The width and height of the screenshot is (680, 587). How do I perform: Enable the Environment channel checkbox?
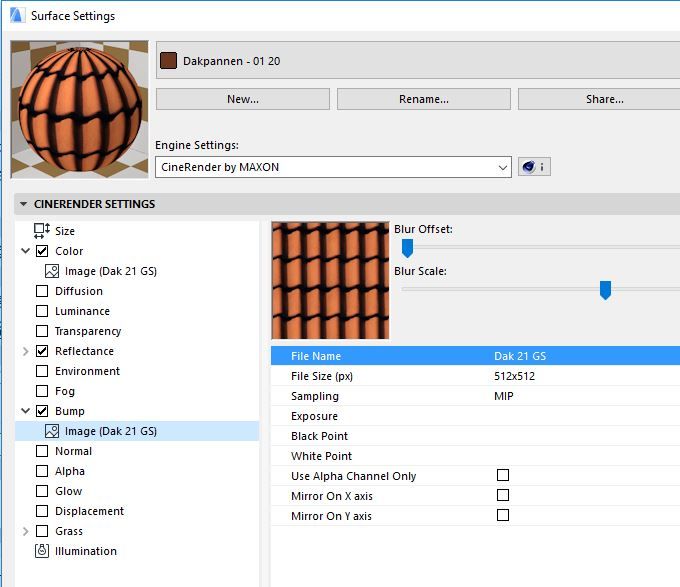click(x=42, y=371)
